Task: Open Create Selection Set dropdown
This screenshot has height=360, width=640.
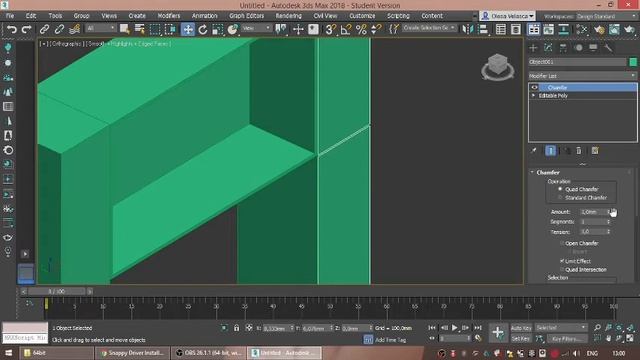Action: coord(429,28)
